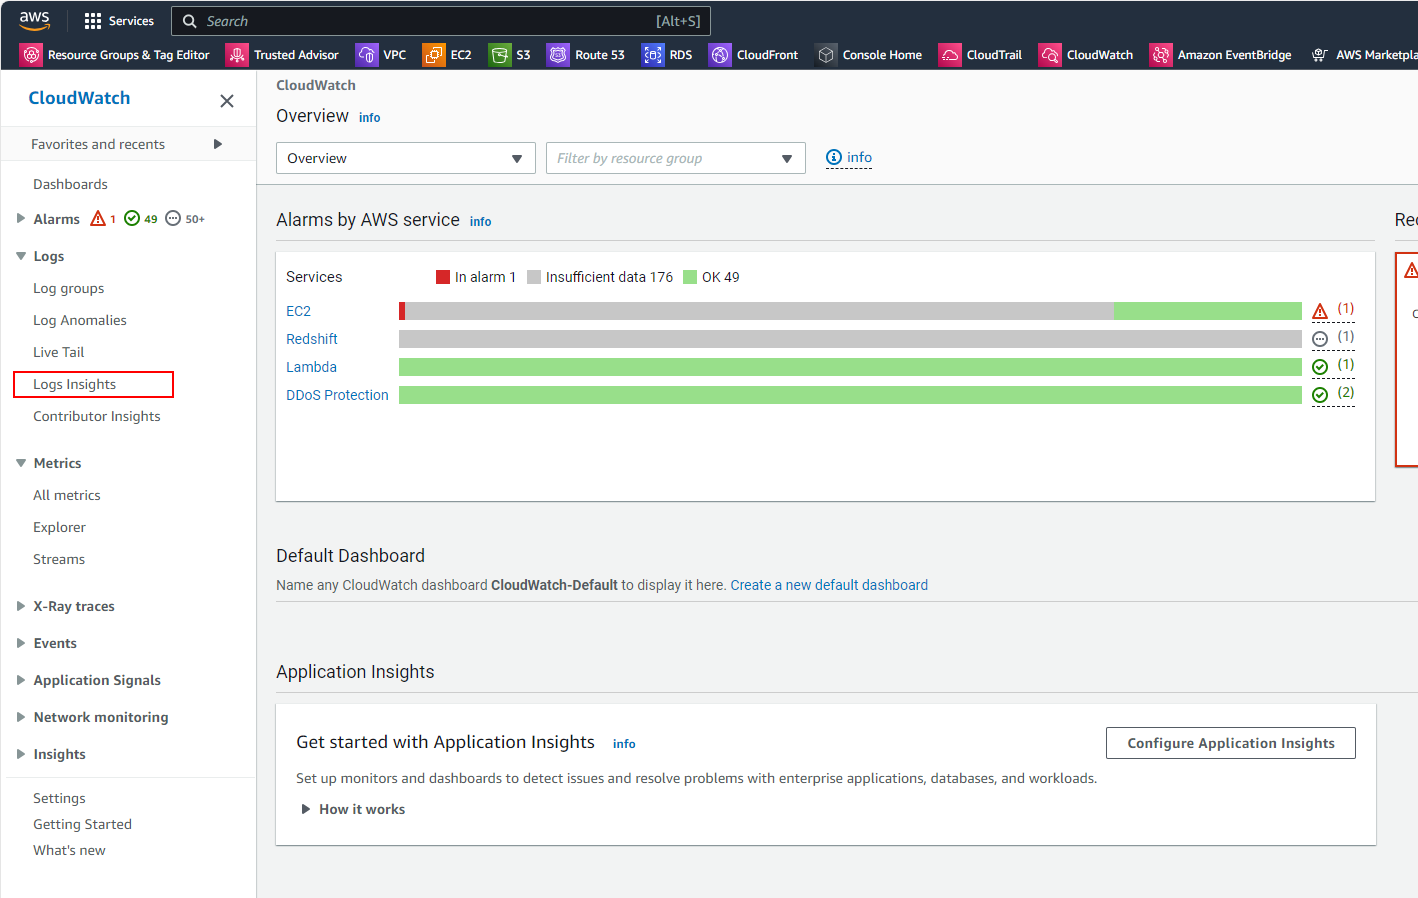Expand X-Ray traces section

[21, 606]
